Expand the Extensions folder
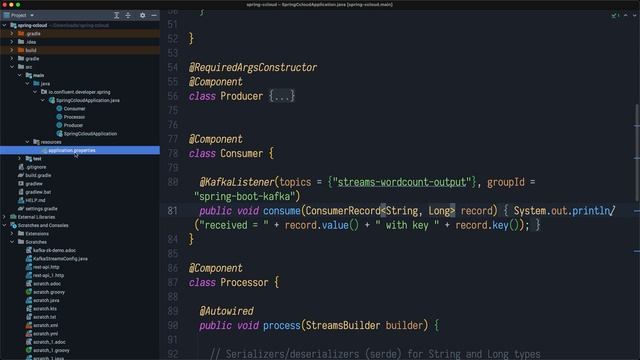 pyautogui.click(x=12, y=233)
